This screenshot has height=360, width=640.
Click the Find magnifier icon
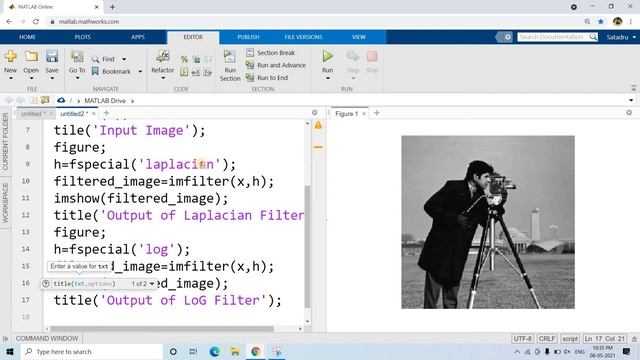pos(96,59)
